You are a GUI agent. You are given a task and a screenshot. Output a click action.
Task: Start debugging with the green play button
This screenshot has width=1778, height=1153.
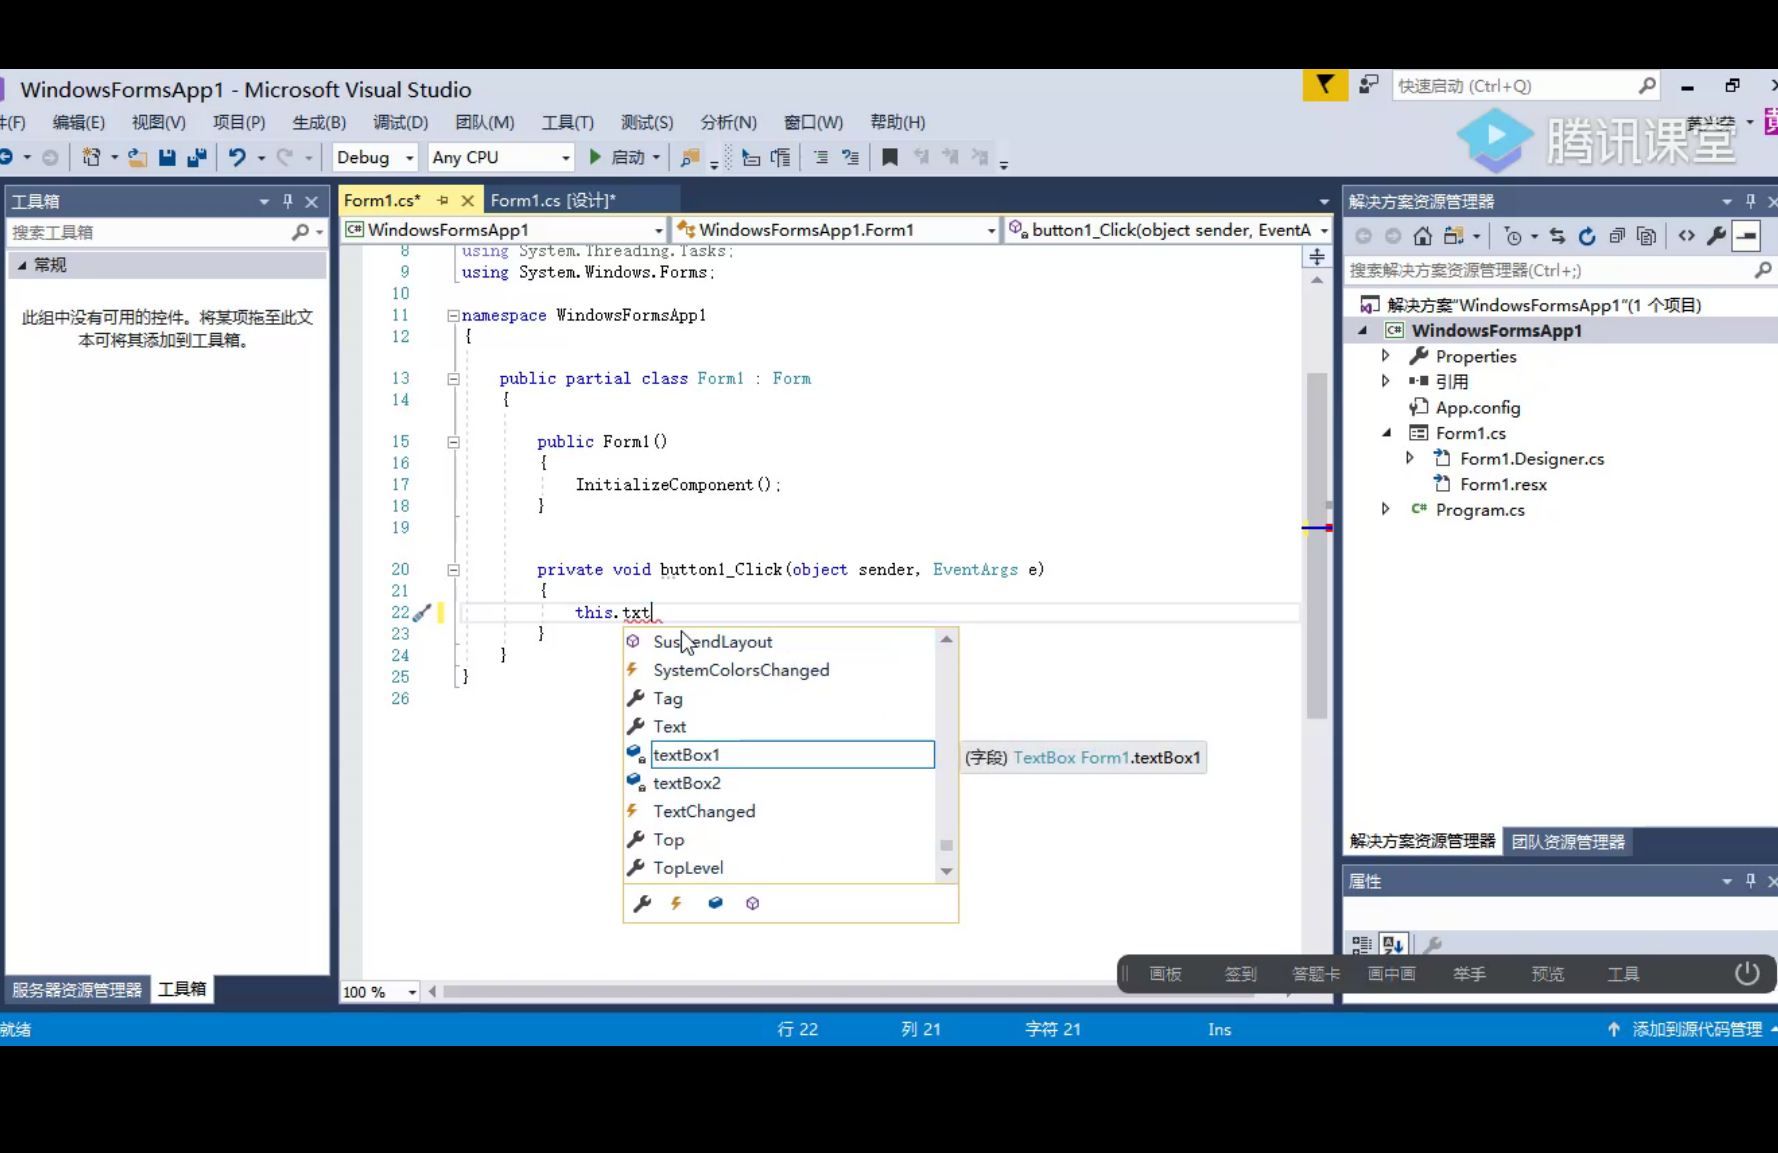click(x=595, y=157)
